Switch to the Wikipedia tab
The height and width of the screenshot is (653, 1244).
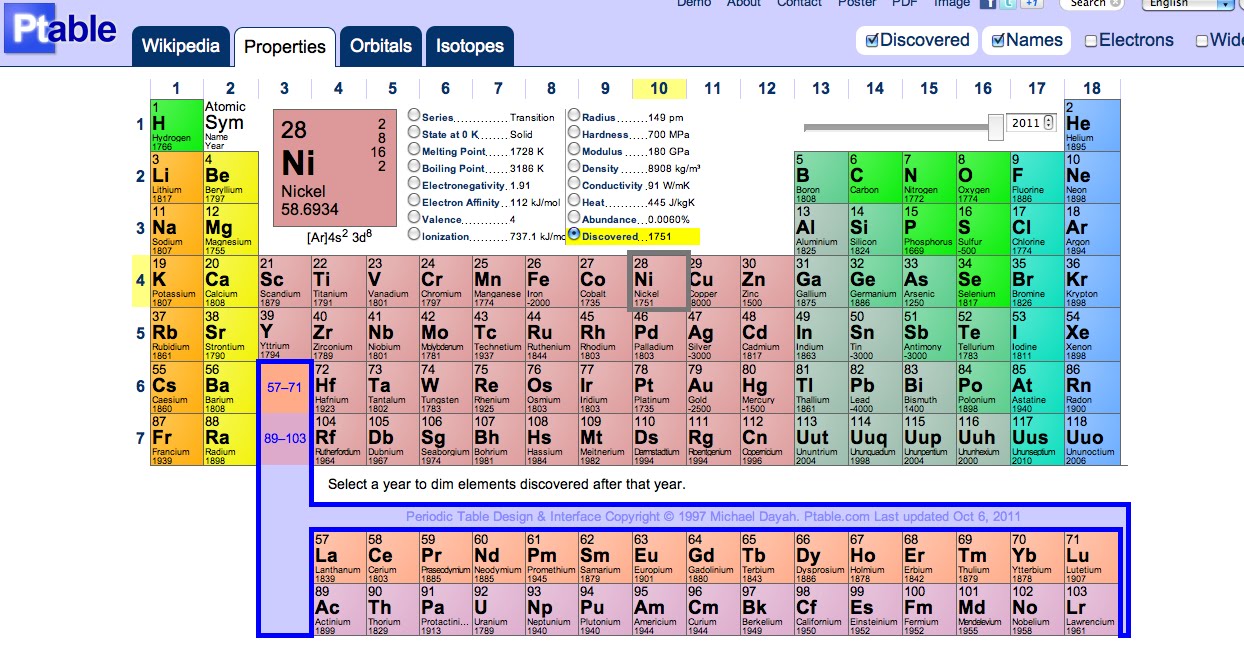[x=181, y=46]
